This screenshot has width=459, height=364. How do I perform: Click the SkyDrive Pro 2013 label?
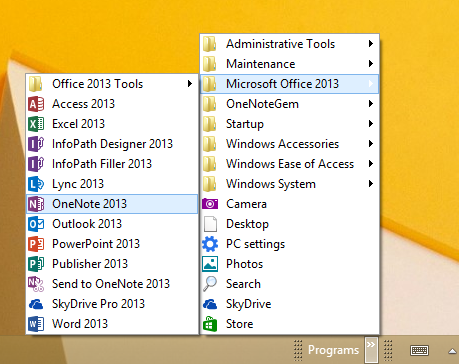[x=99, y=304]
